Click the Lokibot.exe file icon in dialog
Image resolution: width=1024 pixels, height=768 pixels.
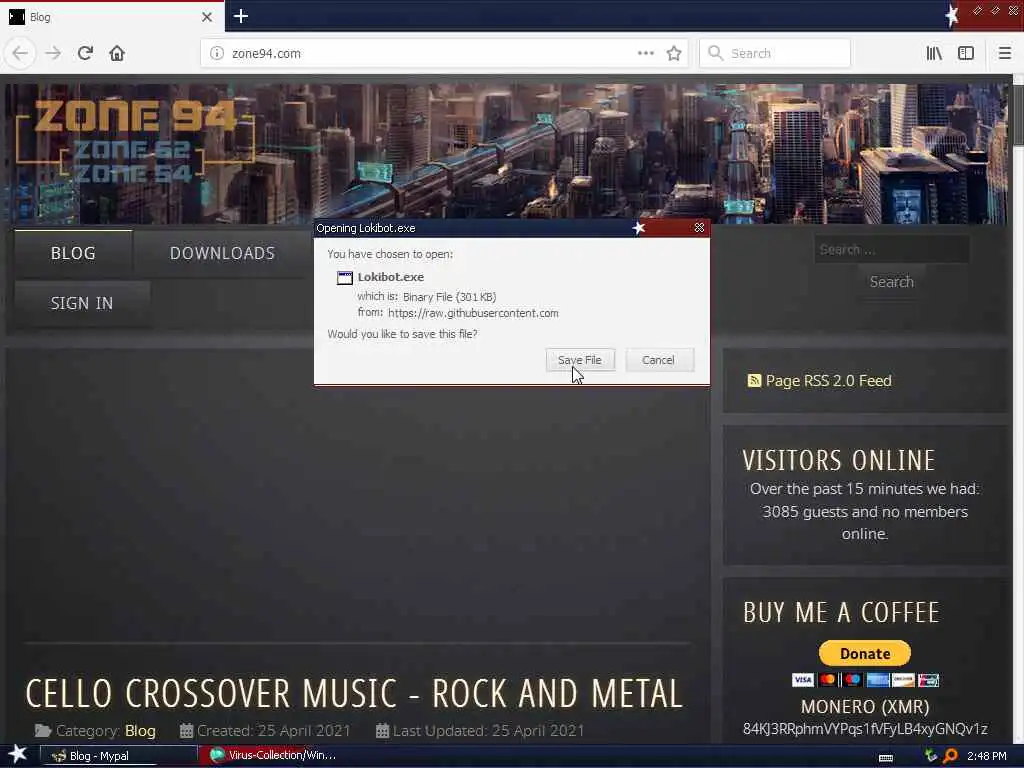344,278
